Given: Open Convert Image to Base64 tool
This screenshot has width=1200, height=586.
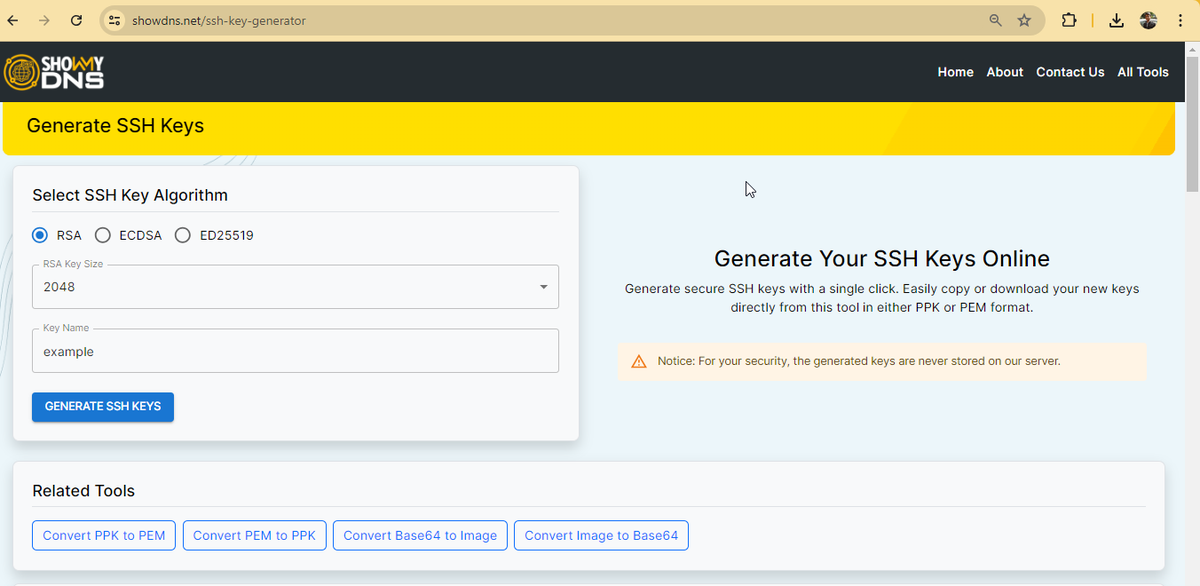Looking at the screenshot, I should click(x=601, y=535).
